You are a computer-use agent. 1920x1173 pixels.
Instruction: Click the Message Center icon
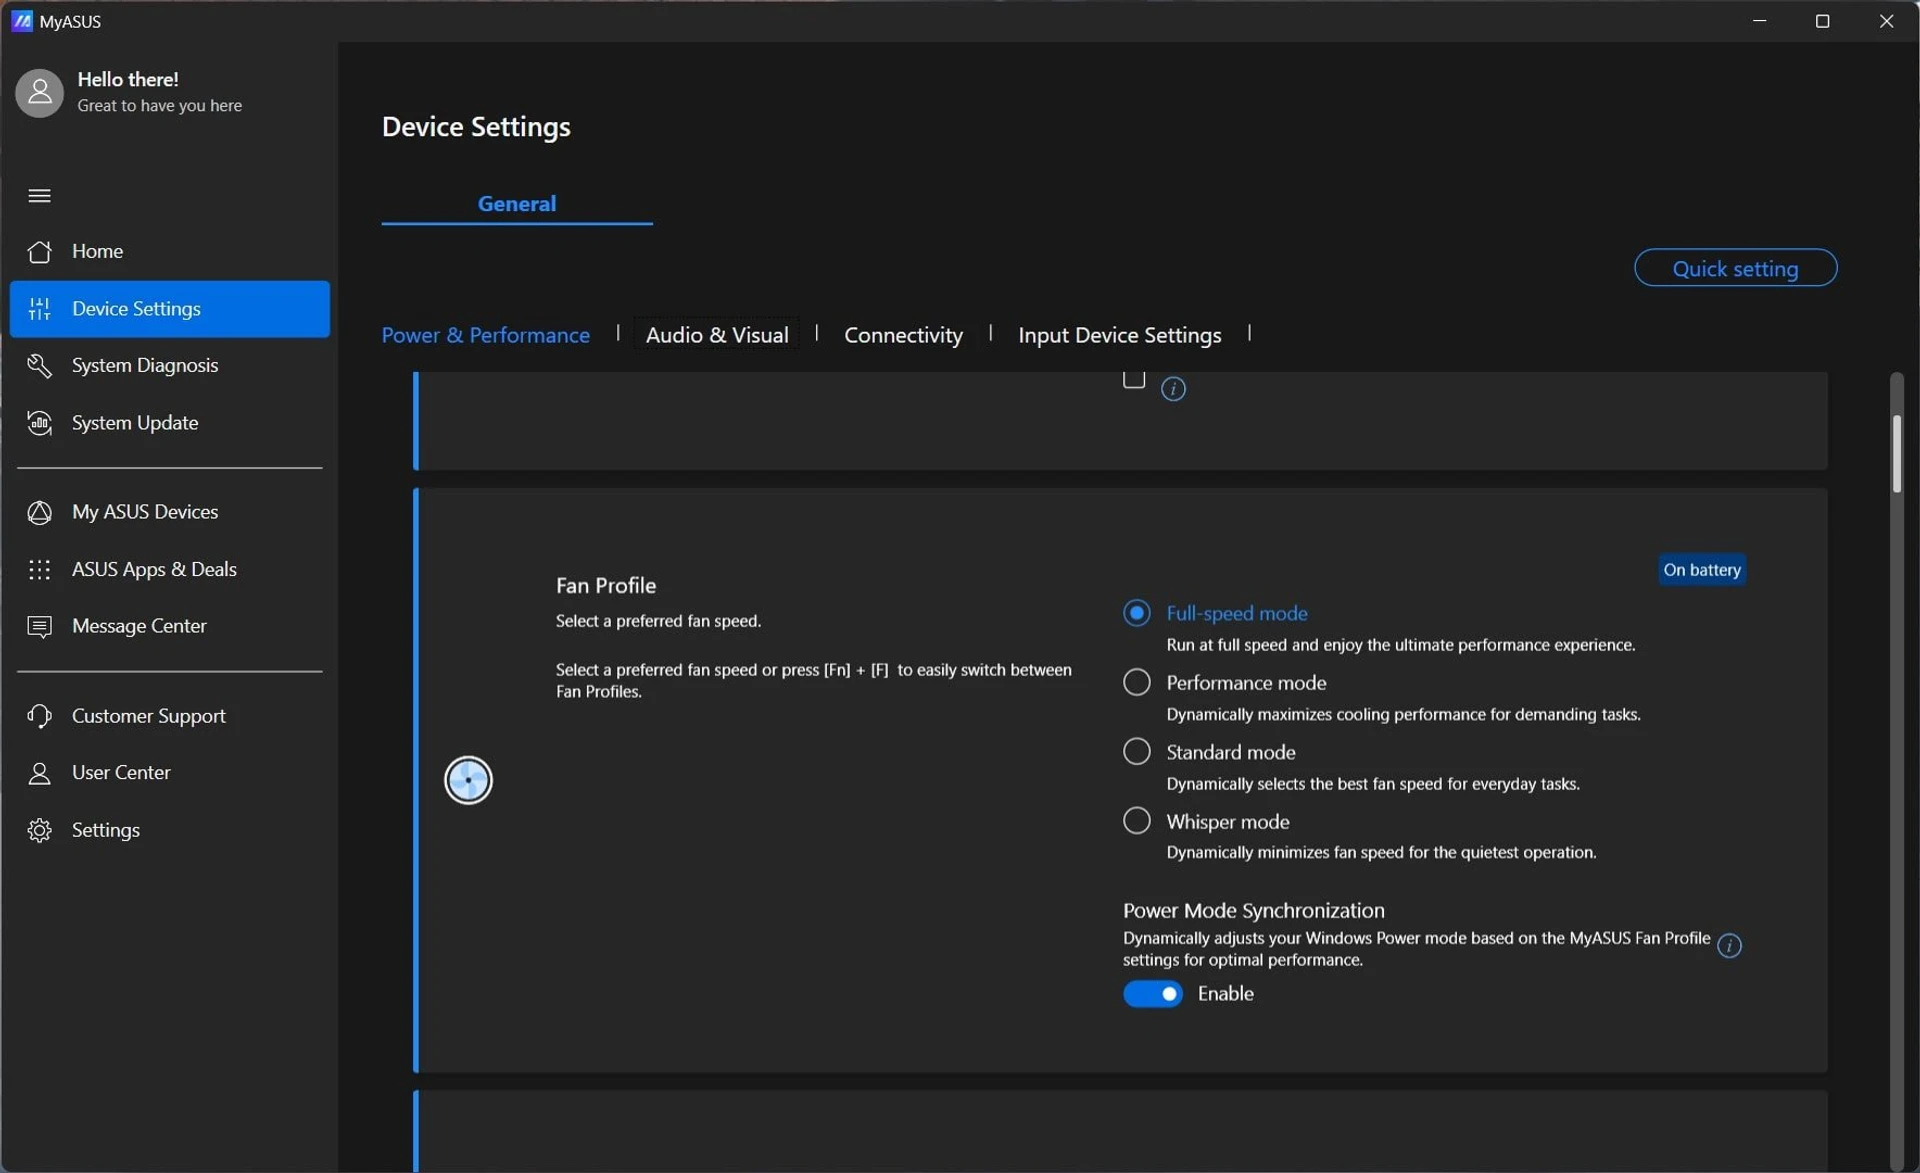click(40, 627)
